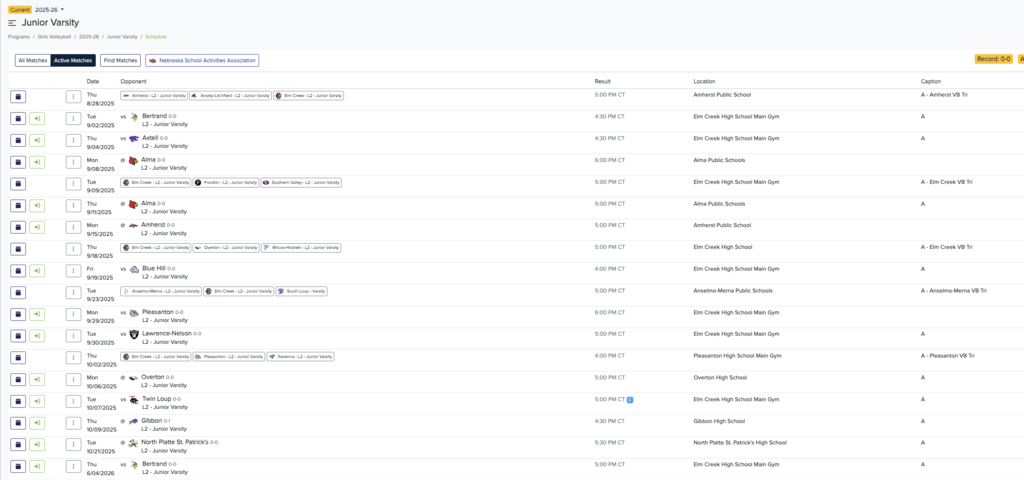1024x480 pixels.
Task: Click calendar icon for Bertrand 6/04/2026 match
Action: pyautogui.click(x=18, y=466)
